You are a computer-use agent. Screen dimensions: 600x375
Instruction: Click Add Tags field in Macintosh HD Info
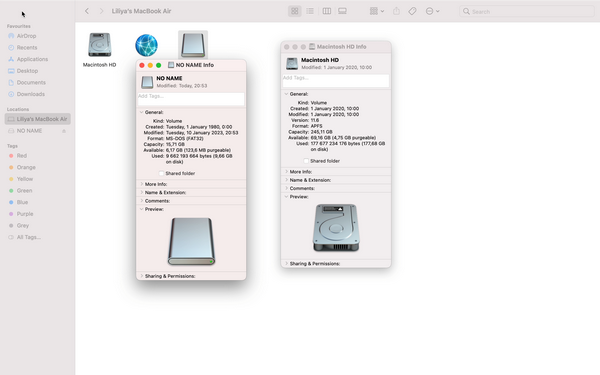[336, 80]
